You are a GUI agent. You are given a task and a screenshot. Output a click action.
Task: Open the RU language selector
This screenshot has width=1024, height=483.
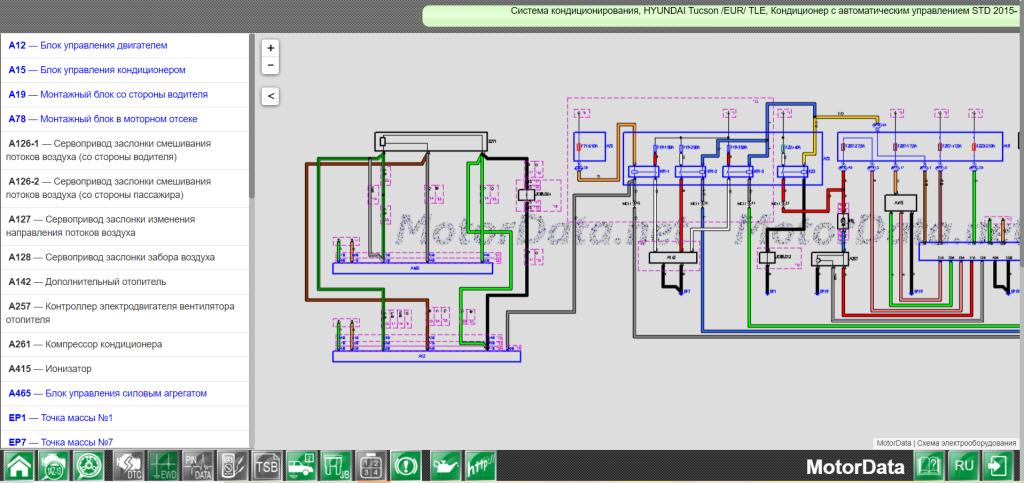[x=964, y=466]
